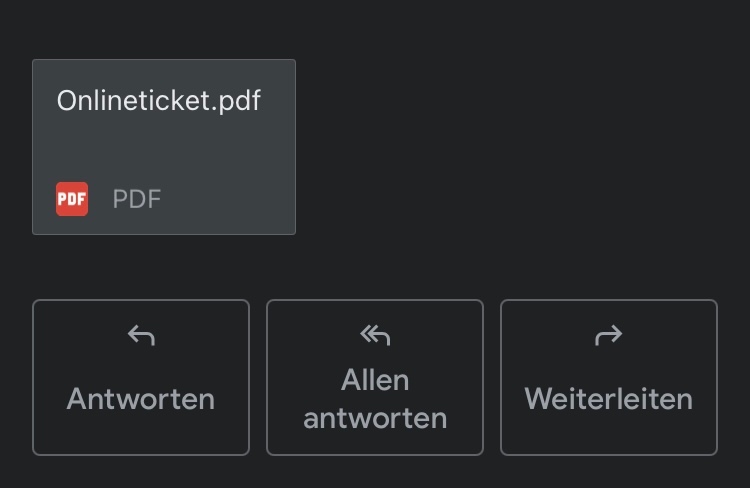Click the word Allen in reply-all button
The image size is (750, 488).
[375, 380]
